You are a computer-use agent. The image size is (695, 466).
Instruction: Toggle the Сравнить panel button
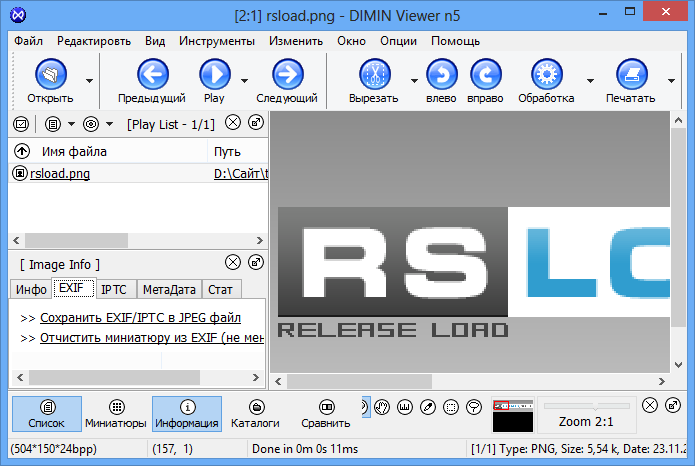tap(326, 414)
